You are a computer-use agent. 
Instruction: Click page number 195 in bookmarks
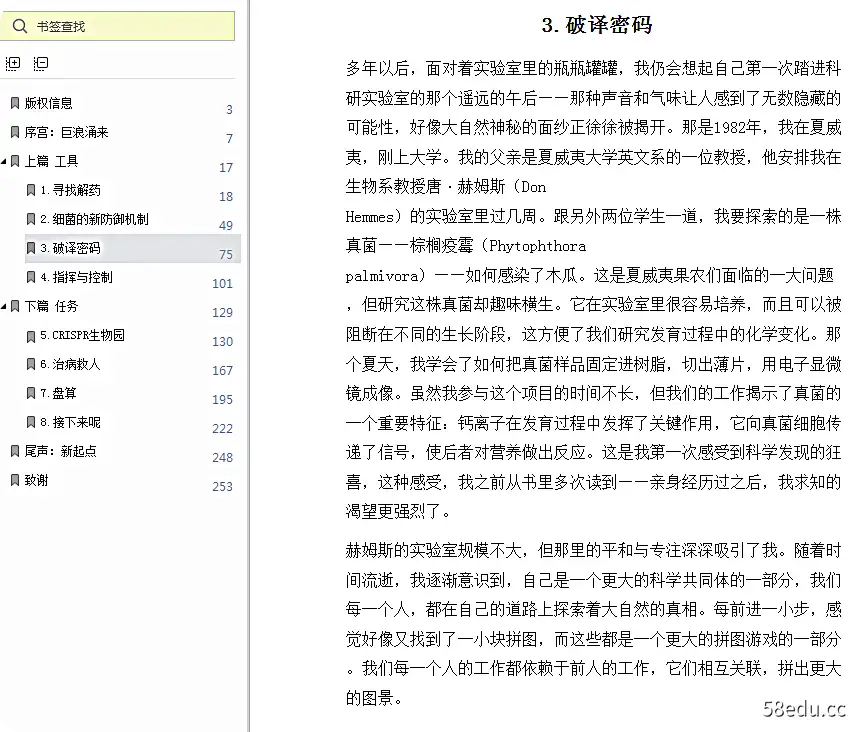coord(222,400)
